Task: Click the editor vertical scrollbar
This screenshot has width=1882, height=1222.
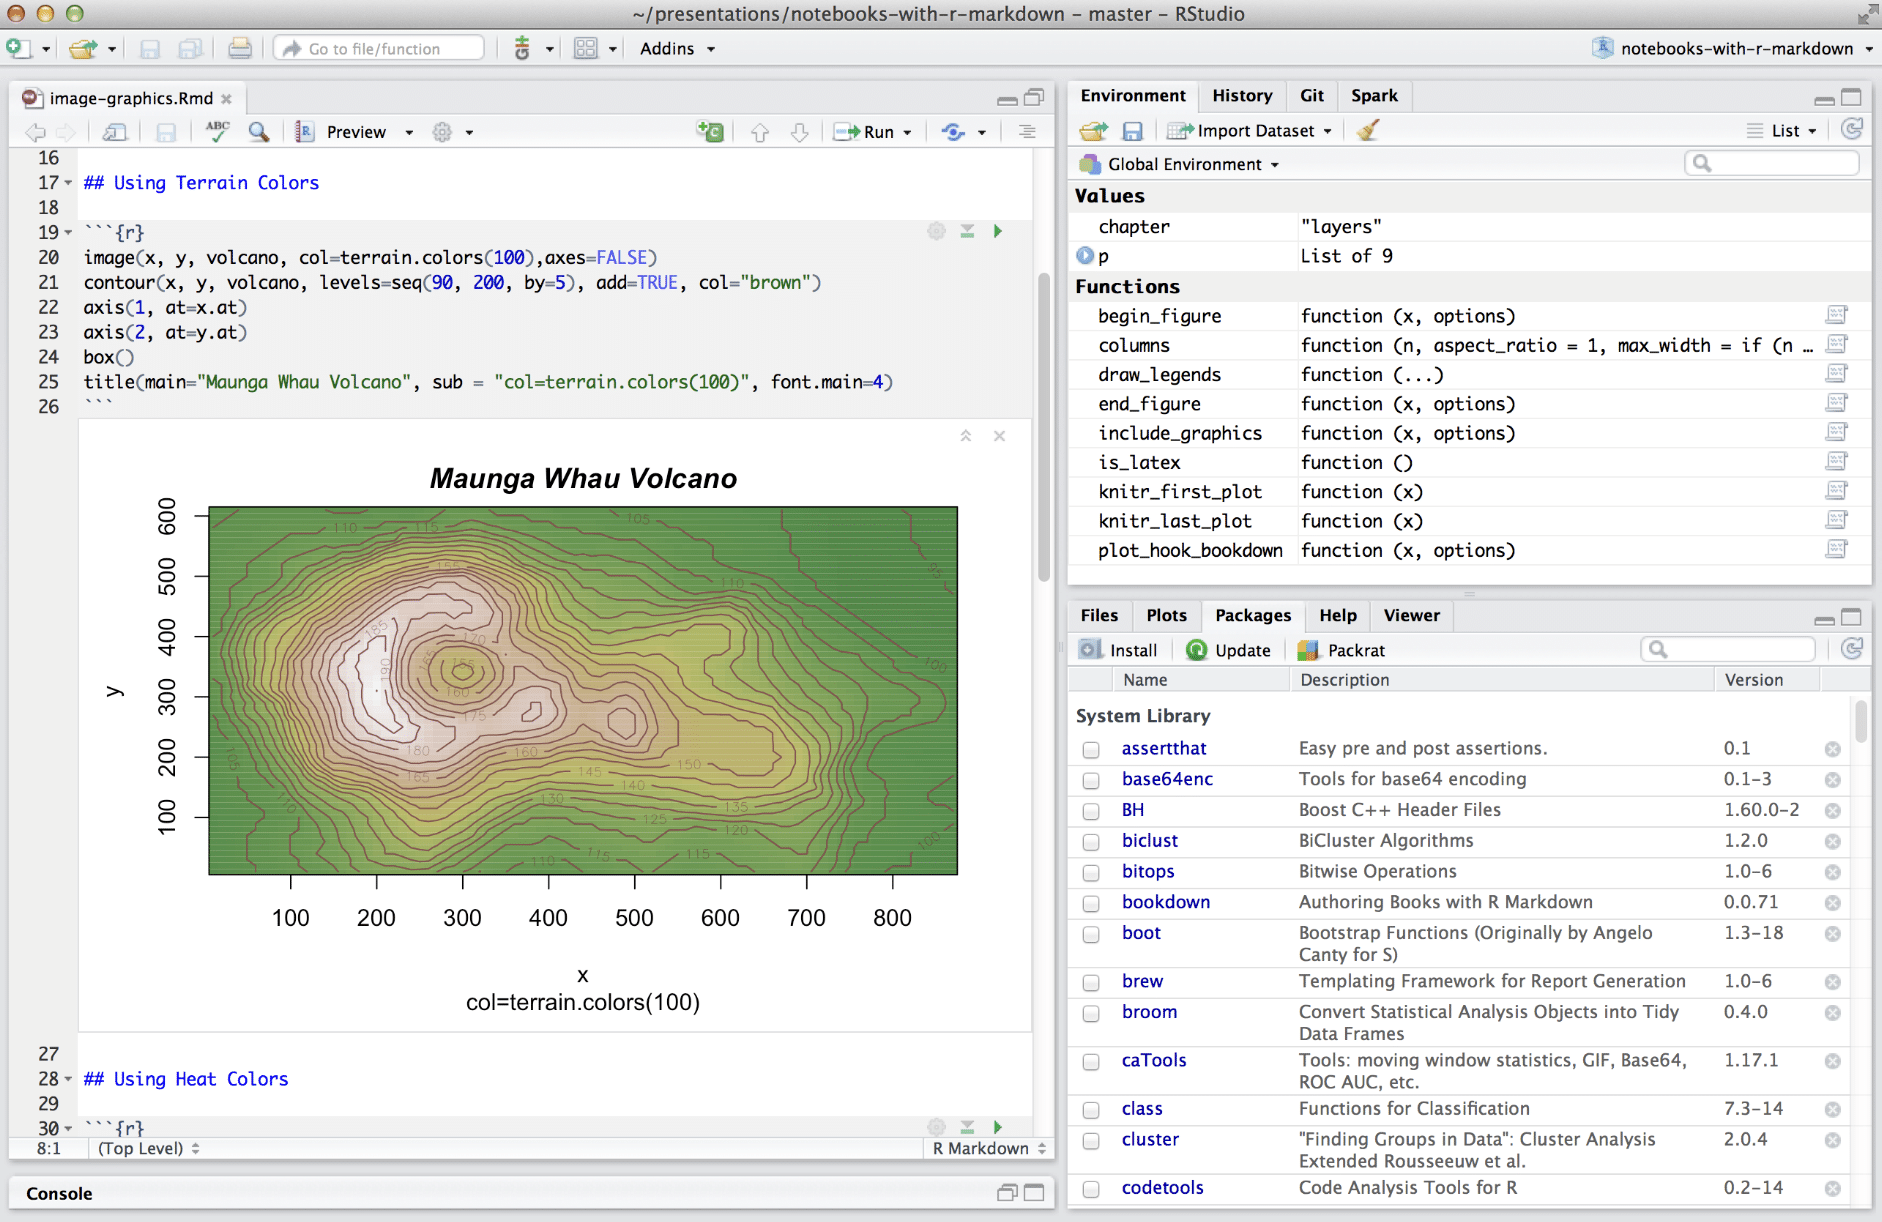Action: pos(1043,427)
